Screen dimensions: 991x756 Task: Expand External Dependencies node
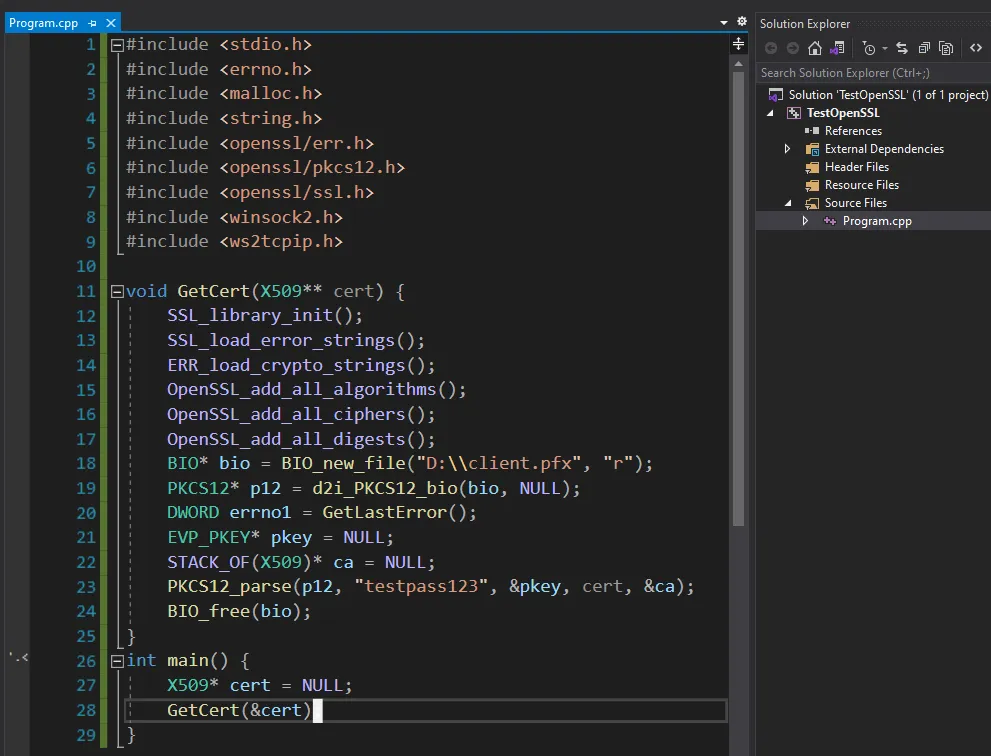[787, 149]
